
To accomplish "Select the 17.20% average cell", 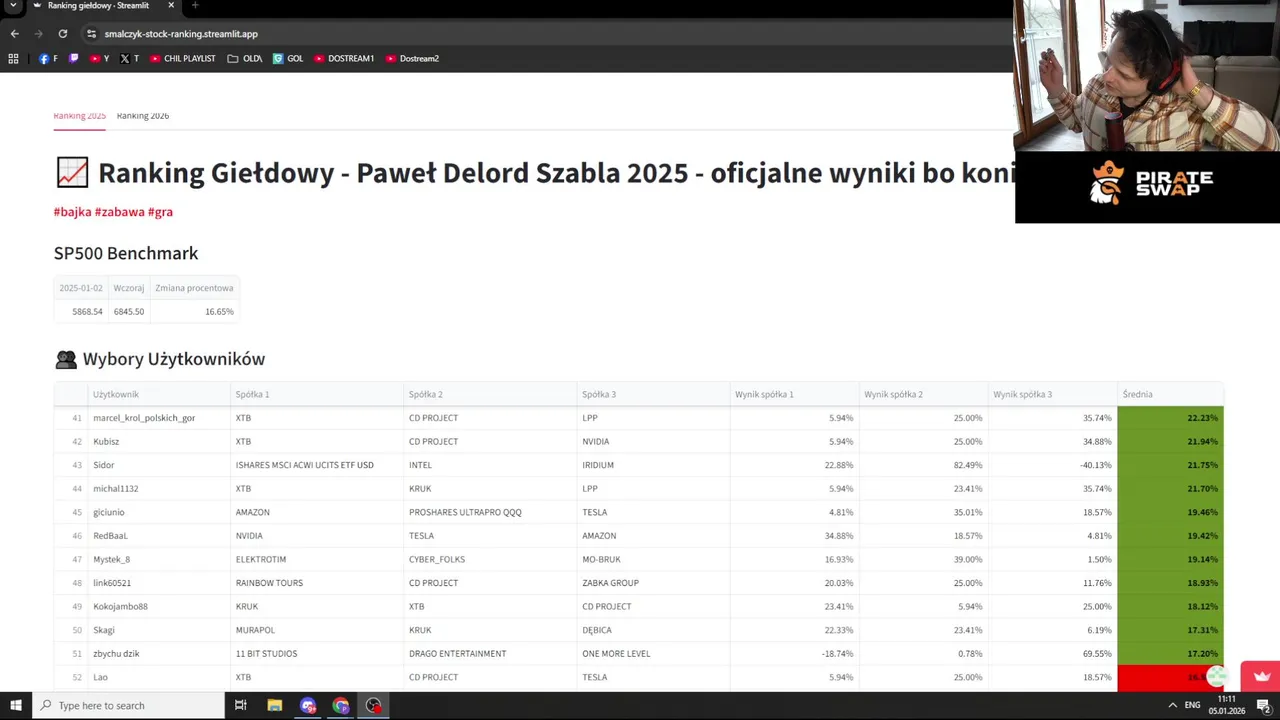I will coord(1170,654).
